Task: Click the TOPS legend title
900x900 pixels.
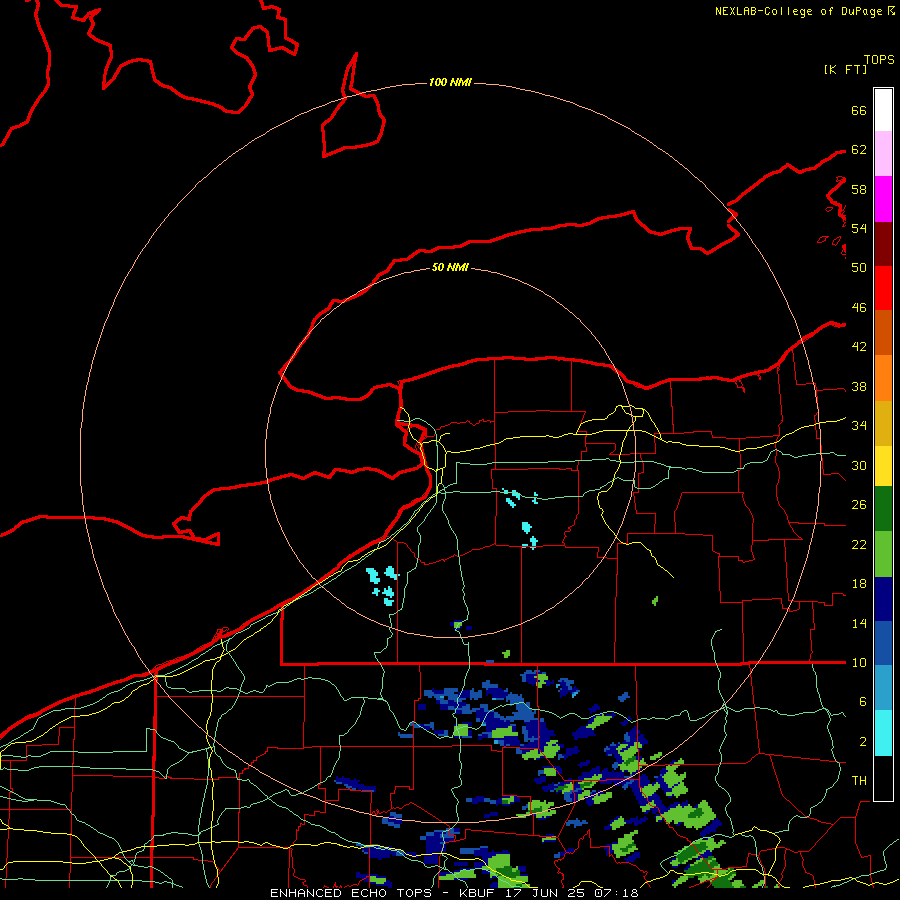Action: click(879, 60)
